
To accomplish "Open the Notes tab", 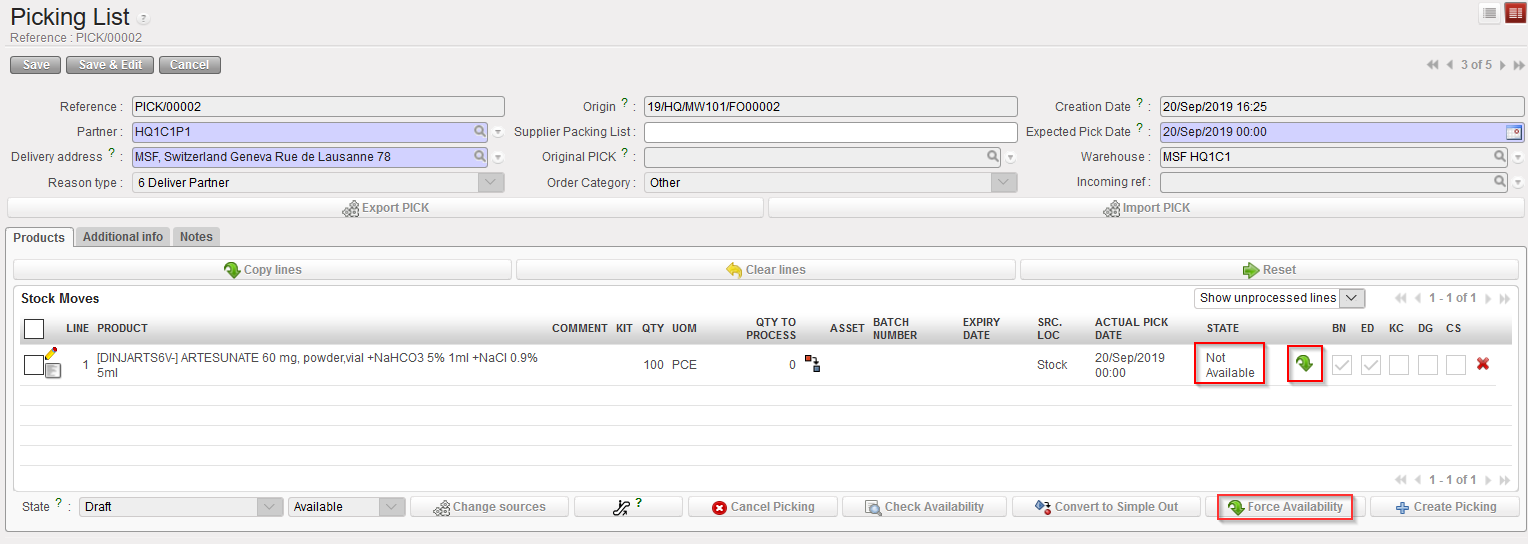I will point(196,237).
